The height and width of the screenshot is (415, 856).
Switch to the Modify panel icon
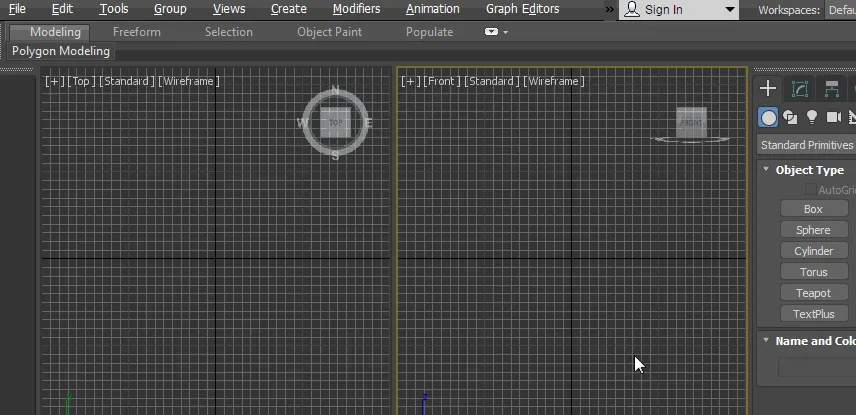[799, 89]
